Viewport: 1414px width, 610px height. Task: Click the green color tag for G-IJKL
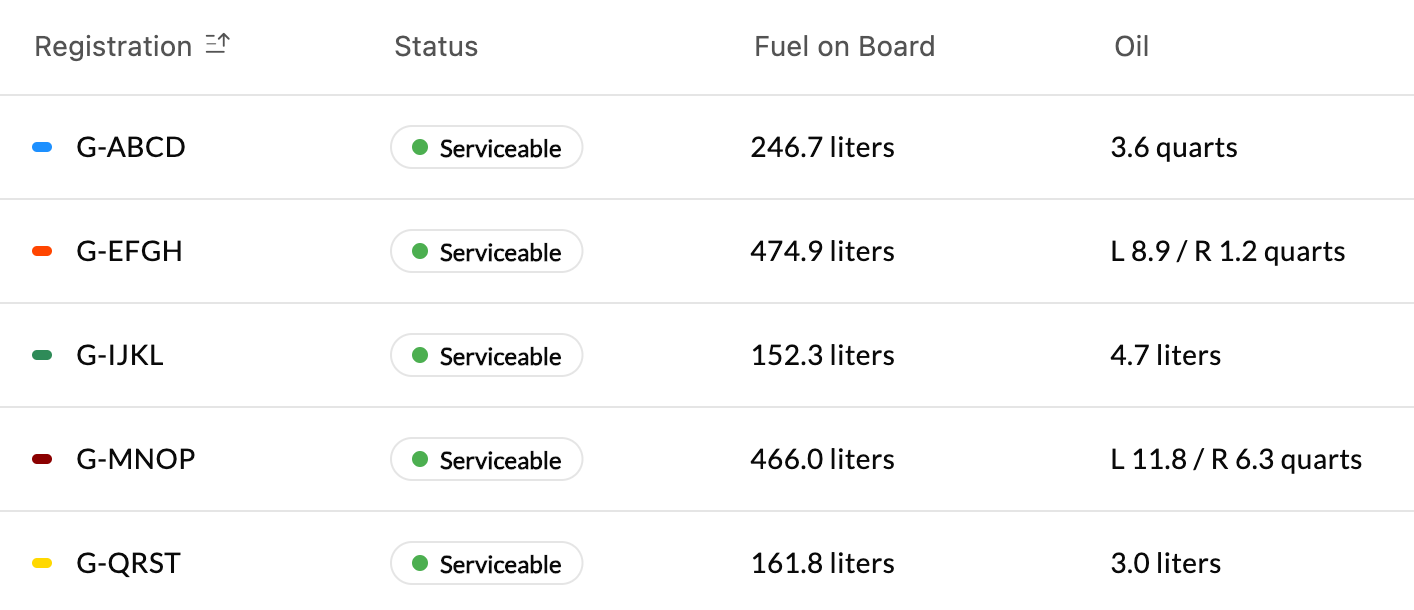tap(42, 356)
